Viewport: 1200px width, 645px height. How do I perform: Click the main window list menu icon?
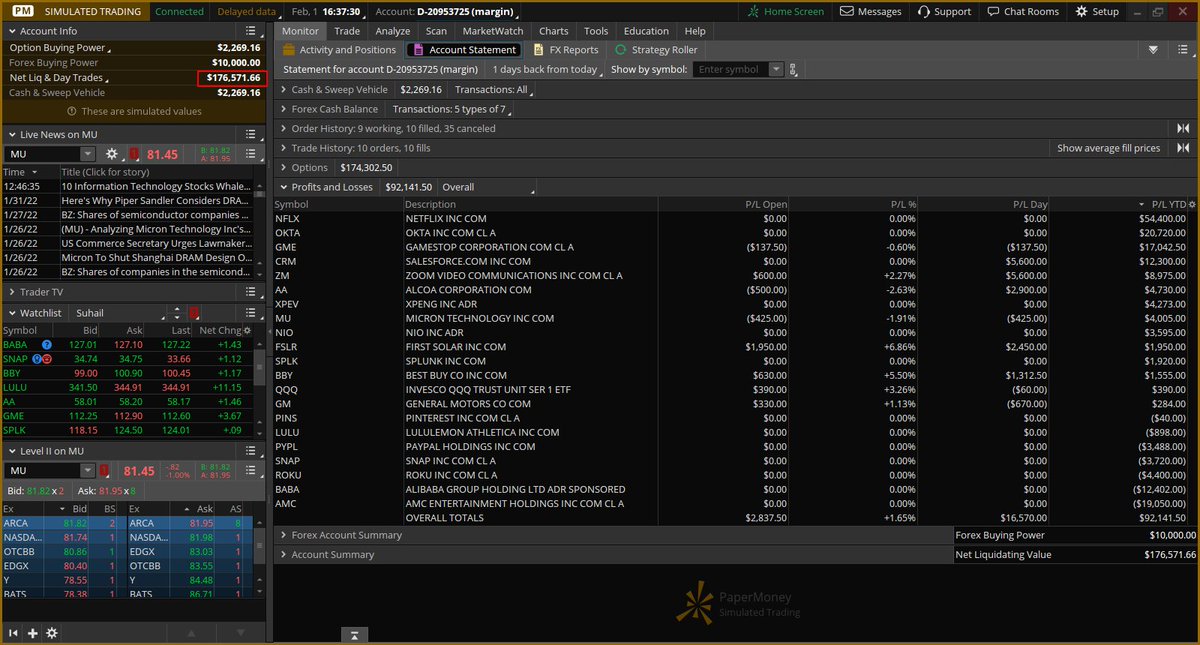pos(1182,50)
